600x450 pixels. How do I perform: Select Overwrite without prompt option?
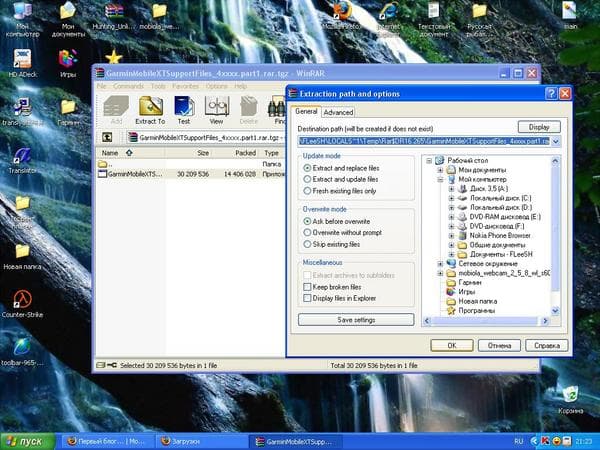point(307,232)
